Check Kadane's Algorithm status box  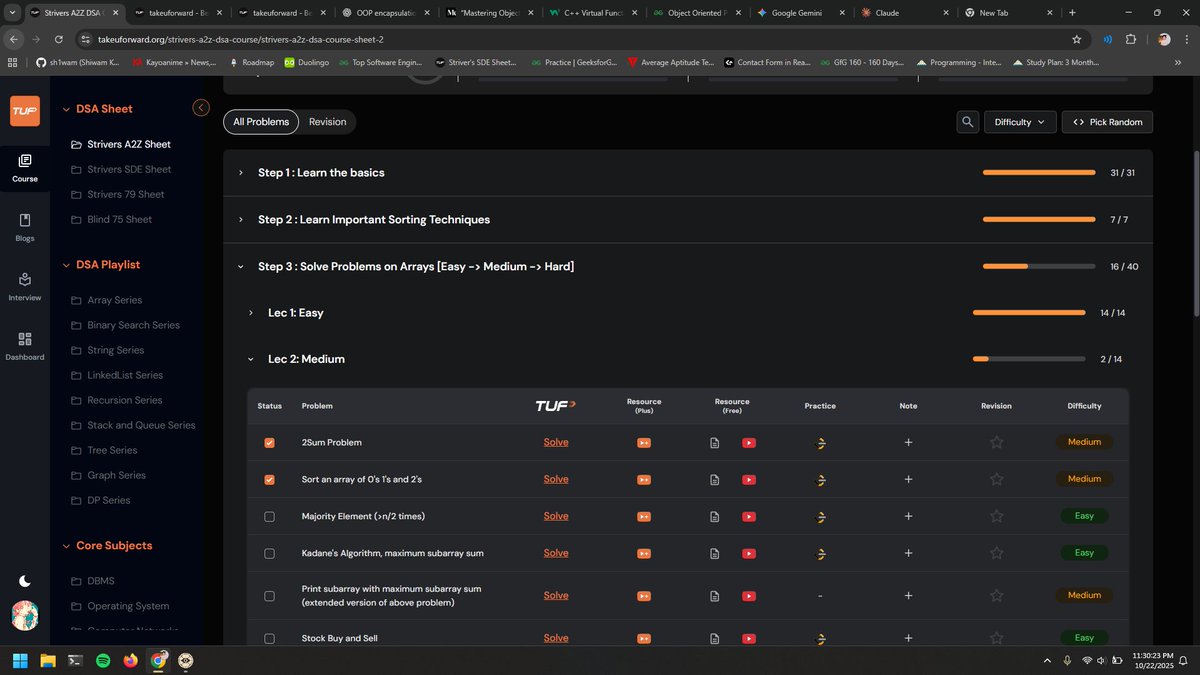point(269,554)
